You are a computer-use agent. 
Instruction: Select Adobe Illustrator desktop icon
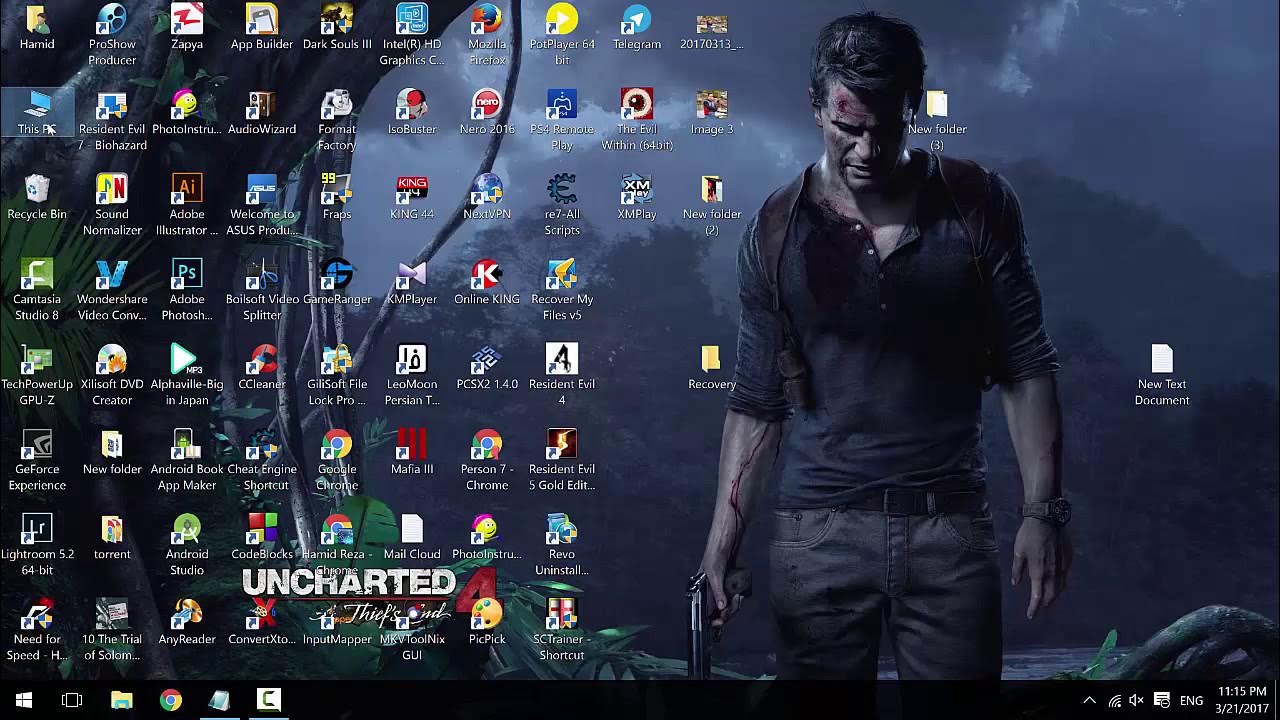coord(187,204)
